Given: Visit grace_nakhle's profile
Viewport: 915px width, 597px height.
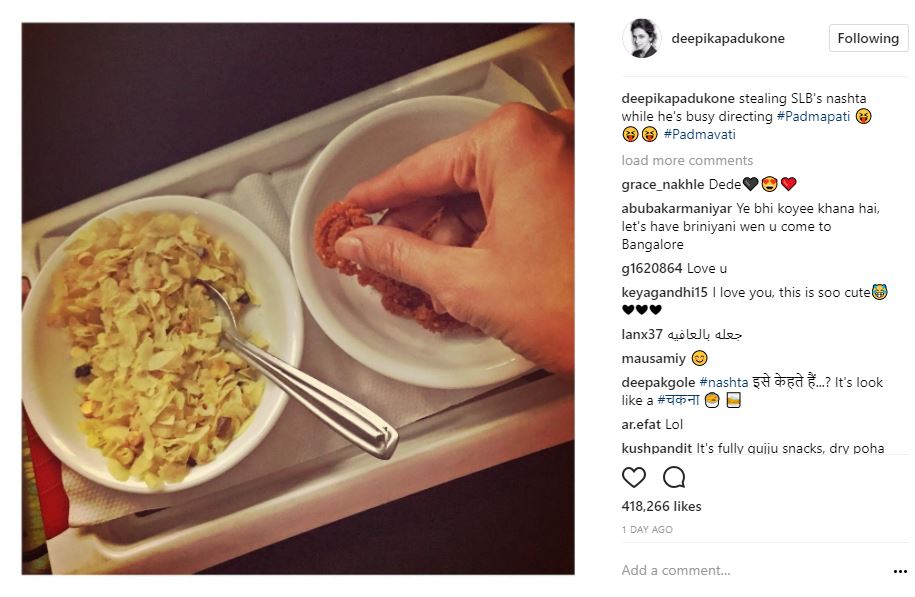Looking at the screenshot, I should 663,184.
